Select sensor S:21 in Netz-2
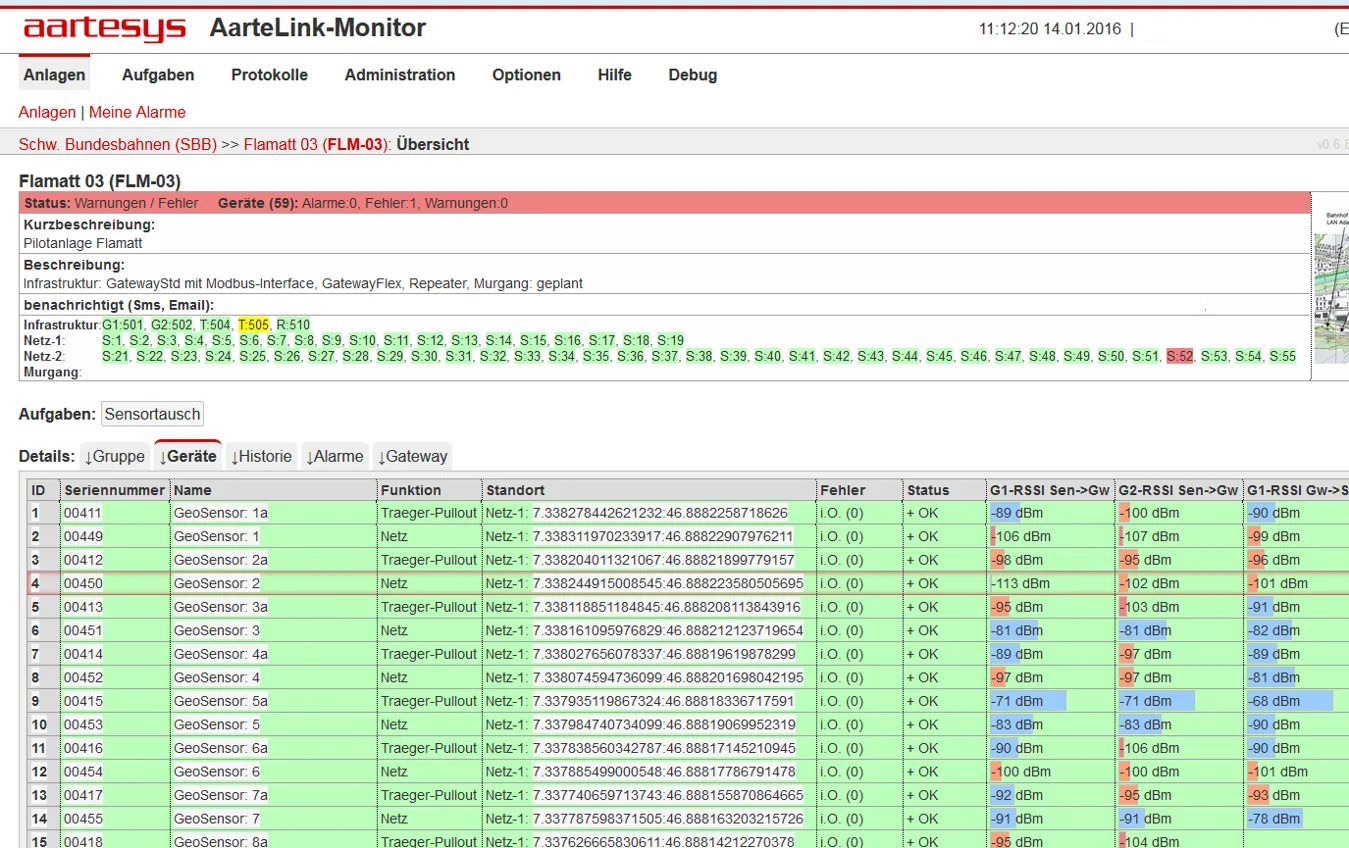 pyautogui.click(x=116, y=356)
